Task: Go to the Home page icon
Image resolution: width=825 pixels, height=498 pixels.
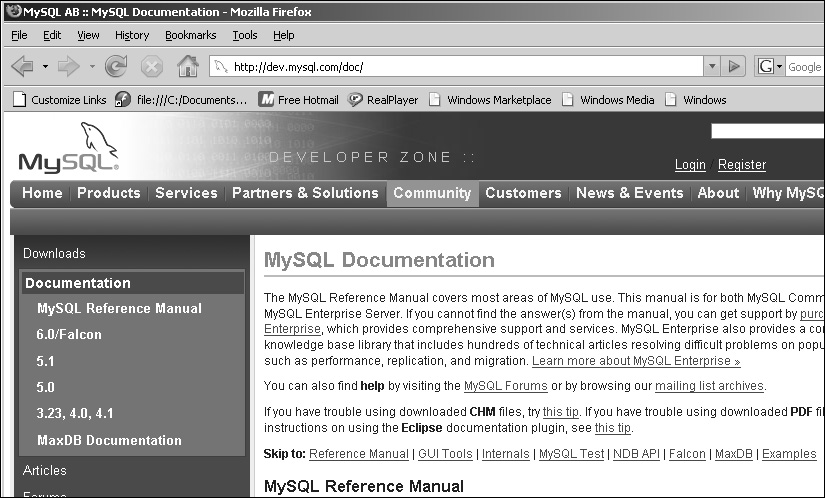Action: tap(187, 66)
